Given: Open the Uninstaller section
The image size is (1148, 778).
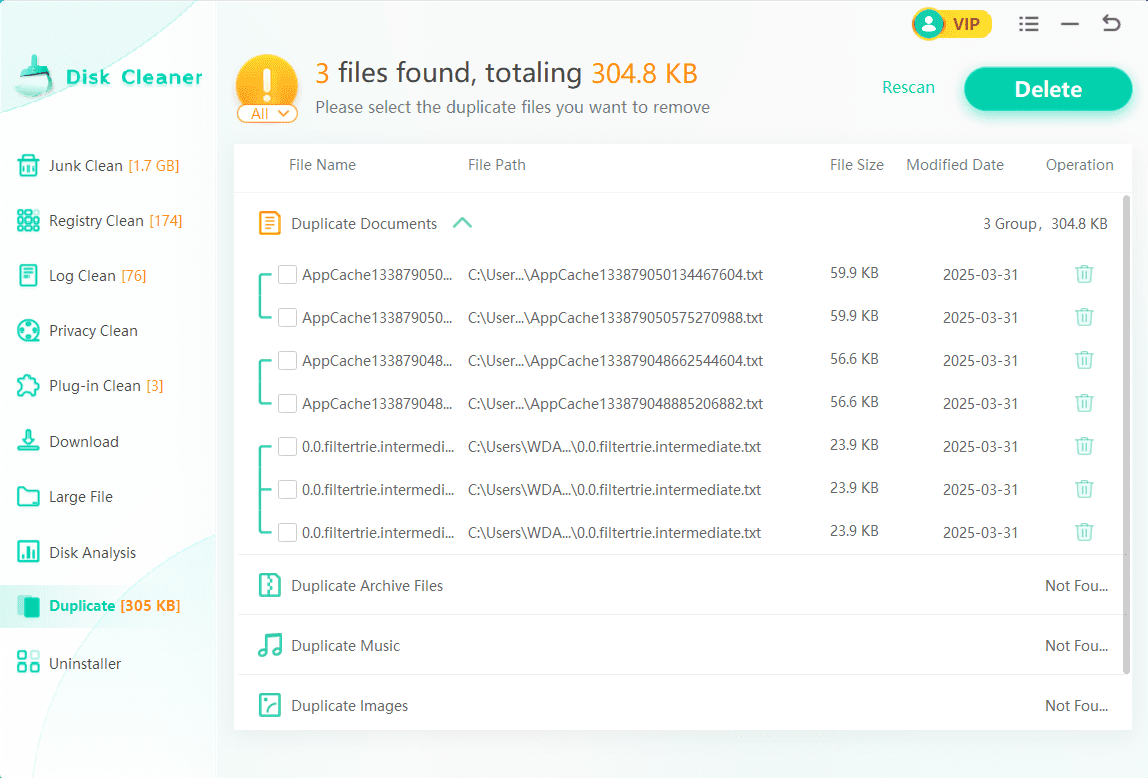Looking at the screenshot, I should pyautogui.click(x=85, y=663).
